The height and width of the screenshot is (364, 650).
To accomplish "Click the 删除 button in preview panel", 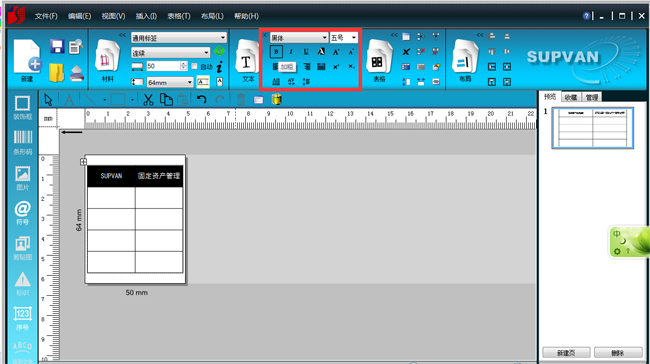I will click(x=618, y=353).
